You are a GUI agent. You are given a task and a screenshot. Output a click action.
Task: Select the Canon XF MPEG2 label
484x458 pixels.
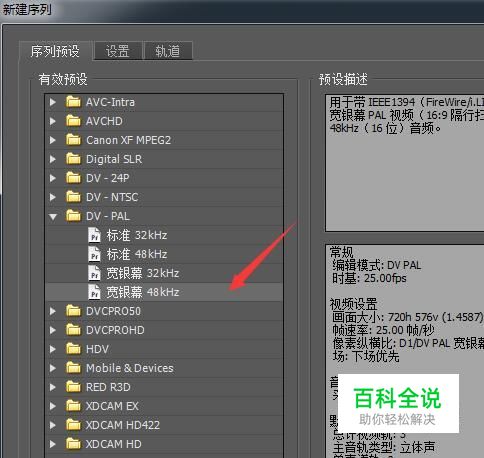tap(128, 140)
